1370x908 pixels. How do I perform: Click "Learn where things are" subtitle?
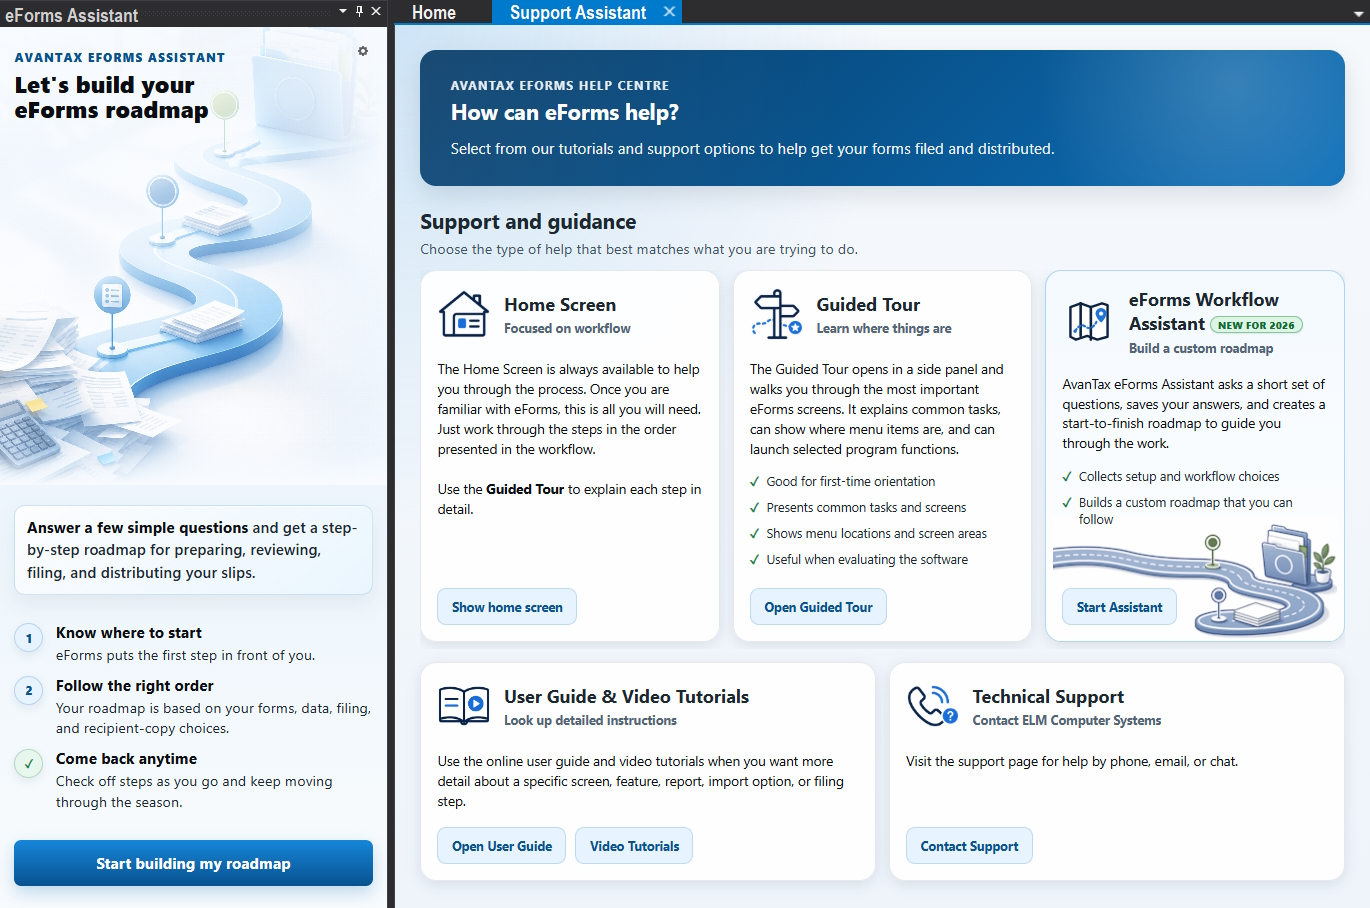click(x=884, y=329)
